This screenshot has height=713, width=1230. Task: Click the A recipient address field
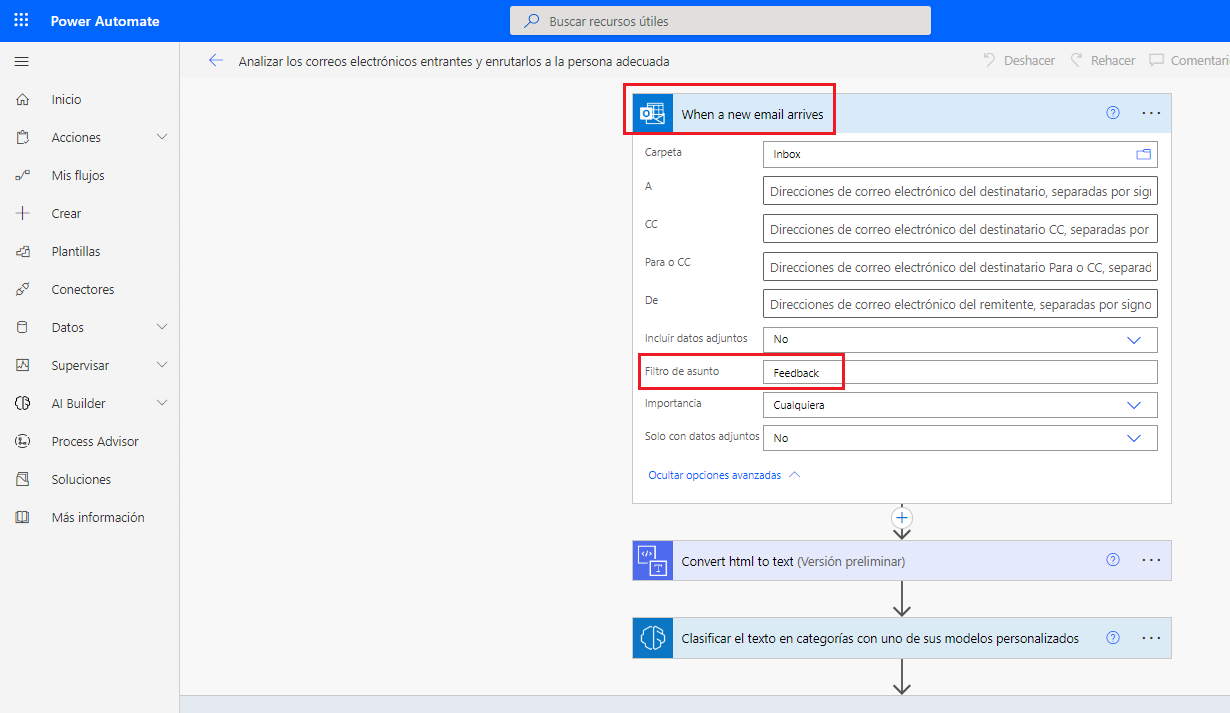click(960, 192)
